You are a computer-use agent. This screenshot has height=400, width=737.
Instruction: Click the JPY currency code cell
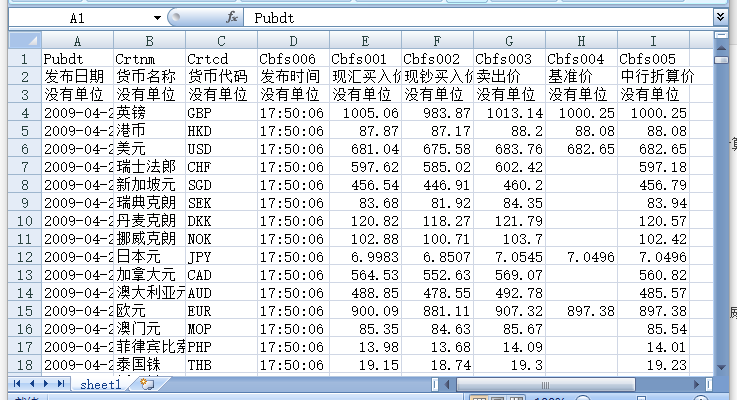pyautogui.click(x=221, y=257)
